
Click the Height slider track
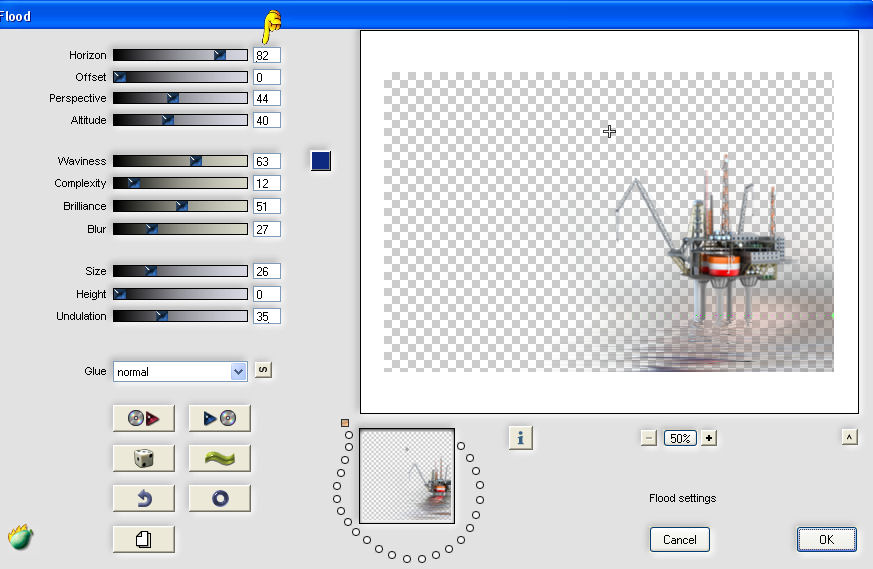(180, 294)
